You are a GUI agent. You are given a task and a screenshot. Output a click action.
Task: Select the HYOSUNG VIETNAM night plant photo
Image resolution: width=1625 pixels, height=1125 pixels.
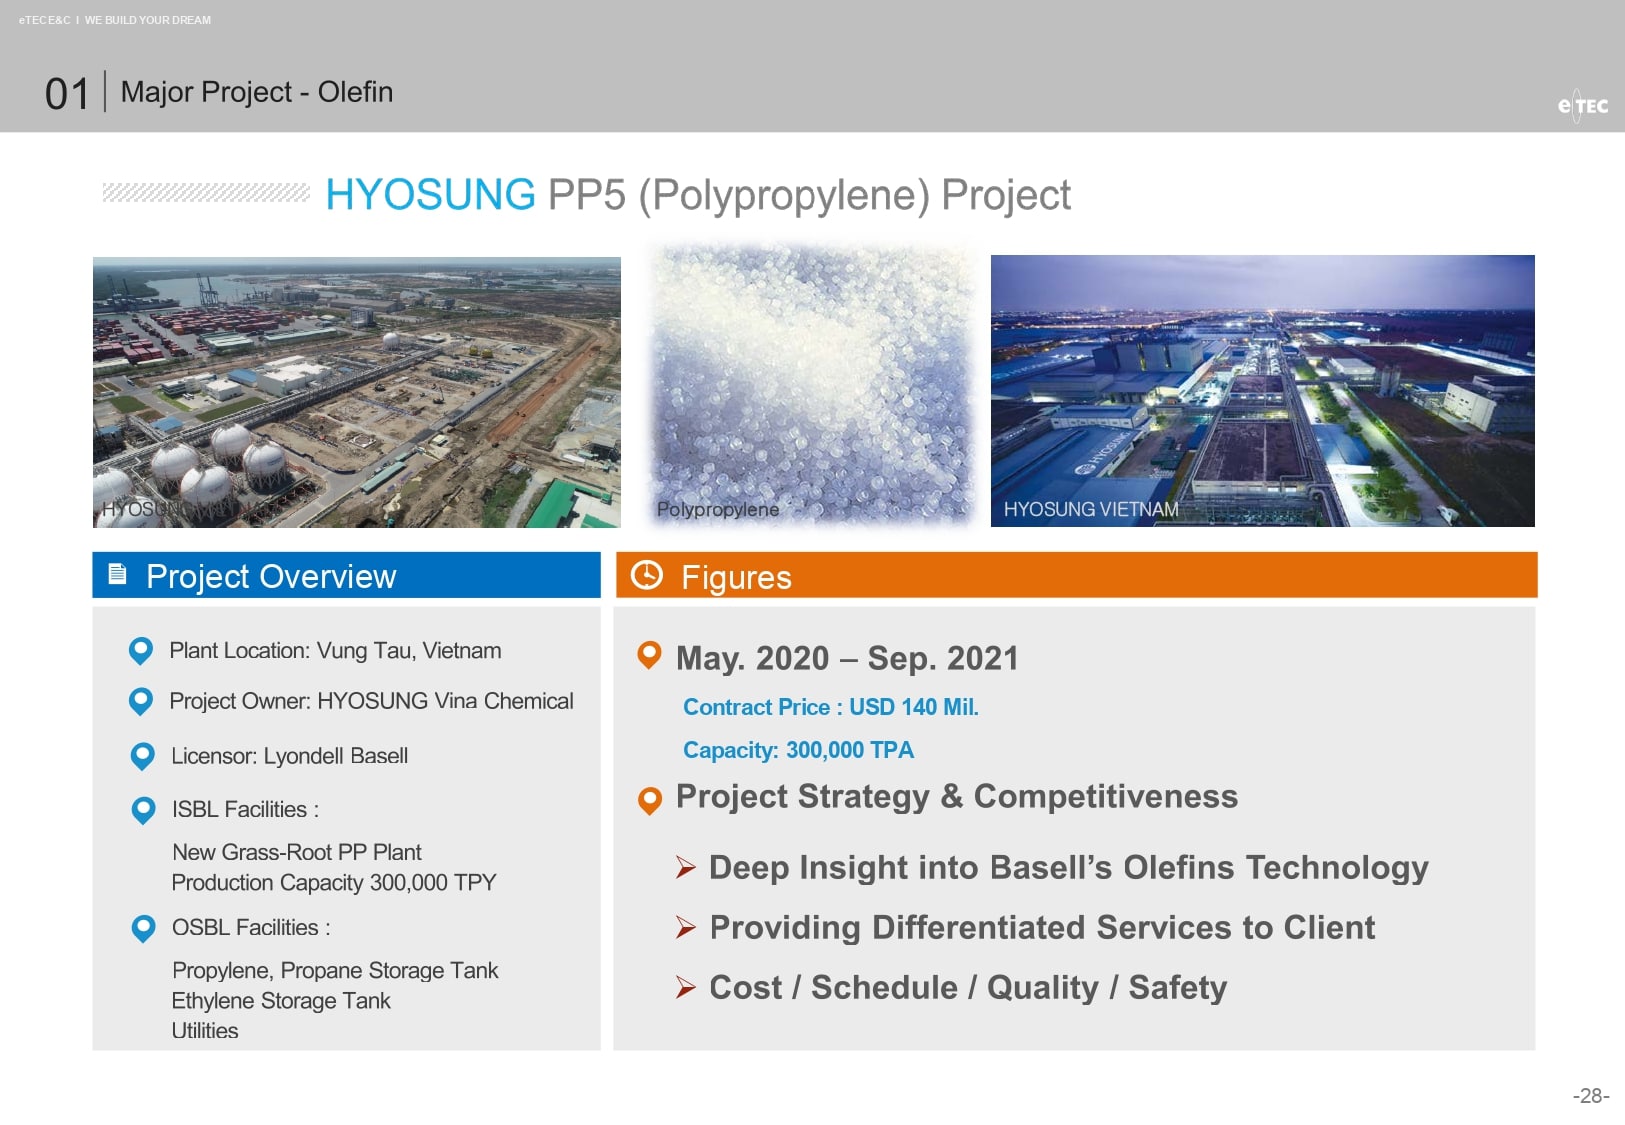pyautogui.click(x=1263, y=391)
